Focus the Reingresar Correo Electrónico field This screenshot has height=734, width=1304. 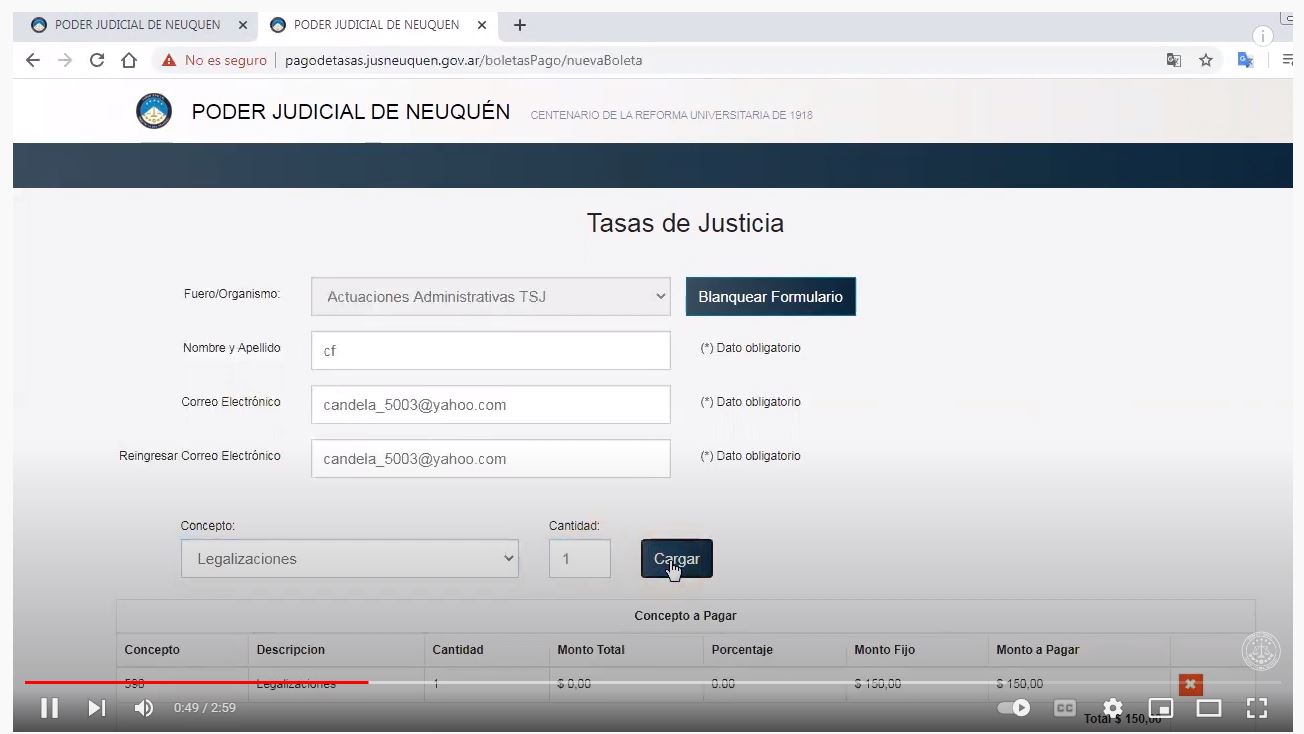coord(490,459)
